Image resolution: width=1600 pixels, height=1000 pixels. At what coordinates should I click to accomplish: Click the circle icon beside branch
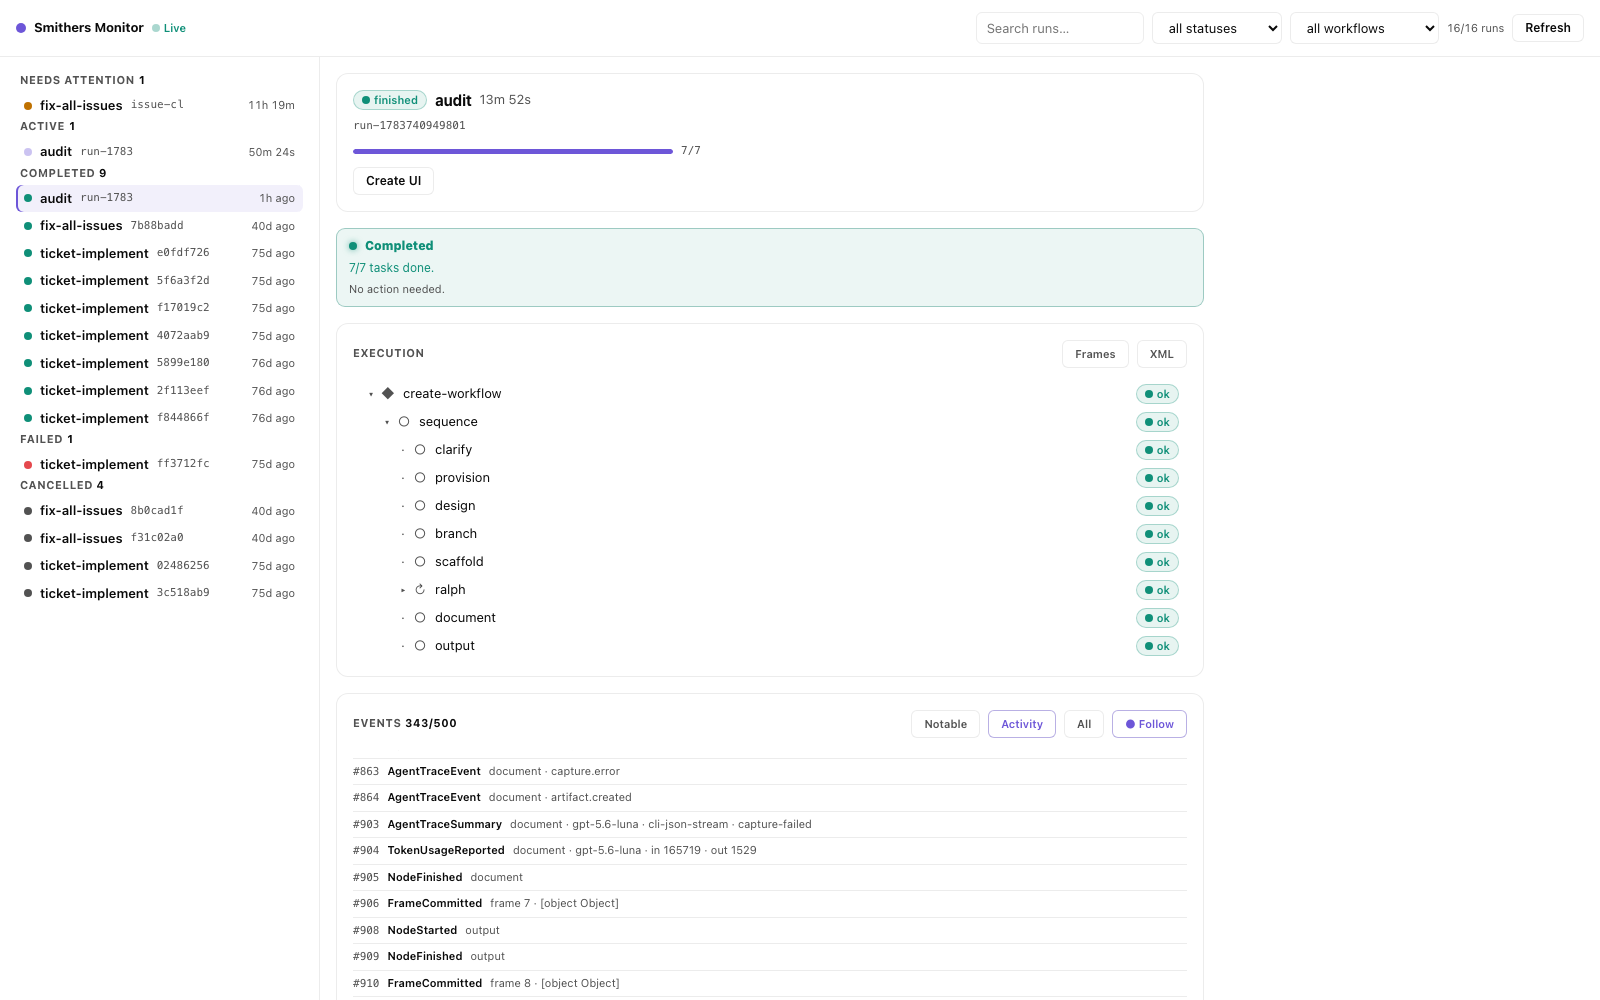(420, 534)
